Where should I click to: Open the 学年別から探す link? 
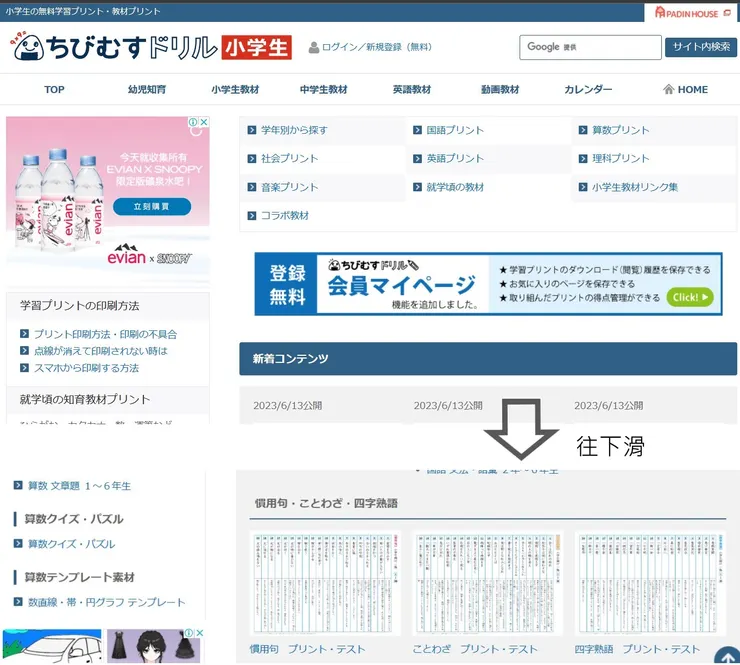294,130
